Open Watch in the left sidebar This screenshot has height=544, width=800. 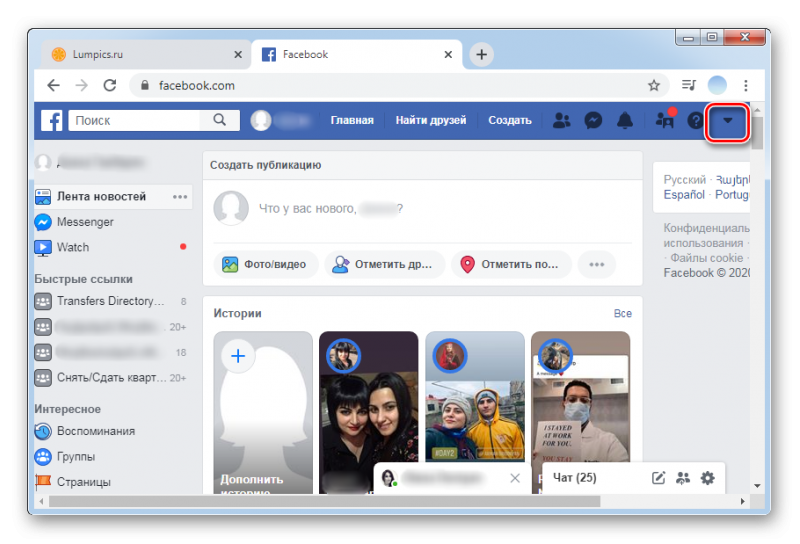[73, 248]
